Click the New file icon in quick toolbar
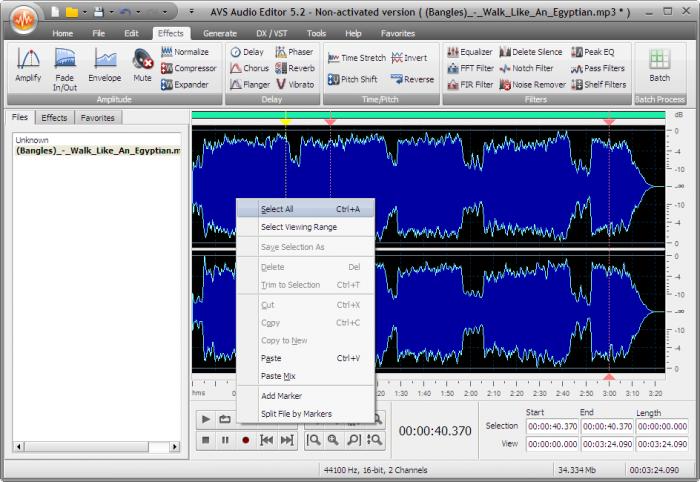 coord(55,12)
